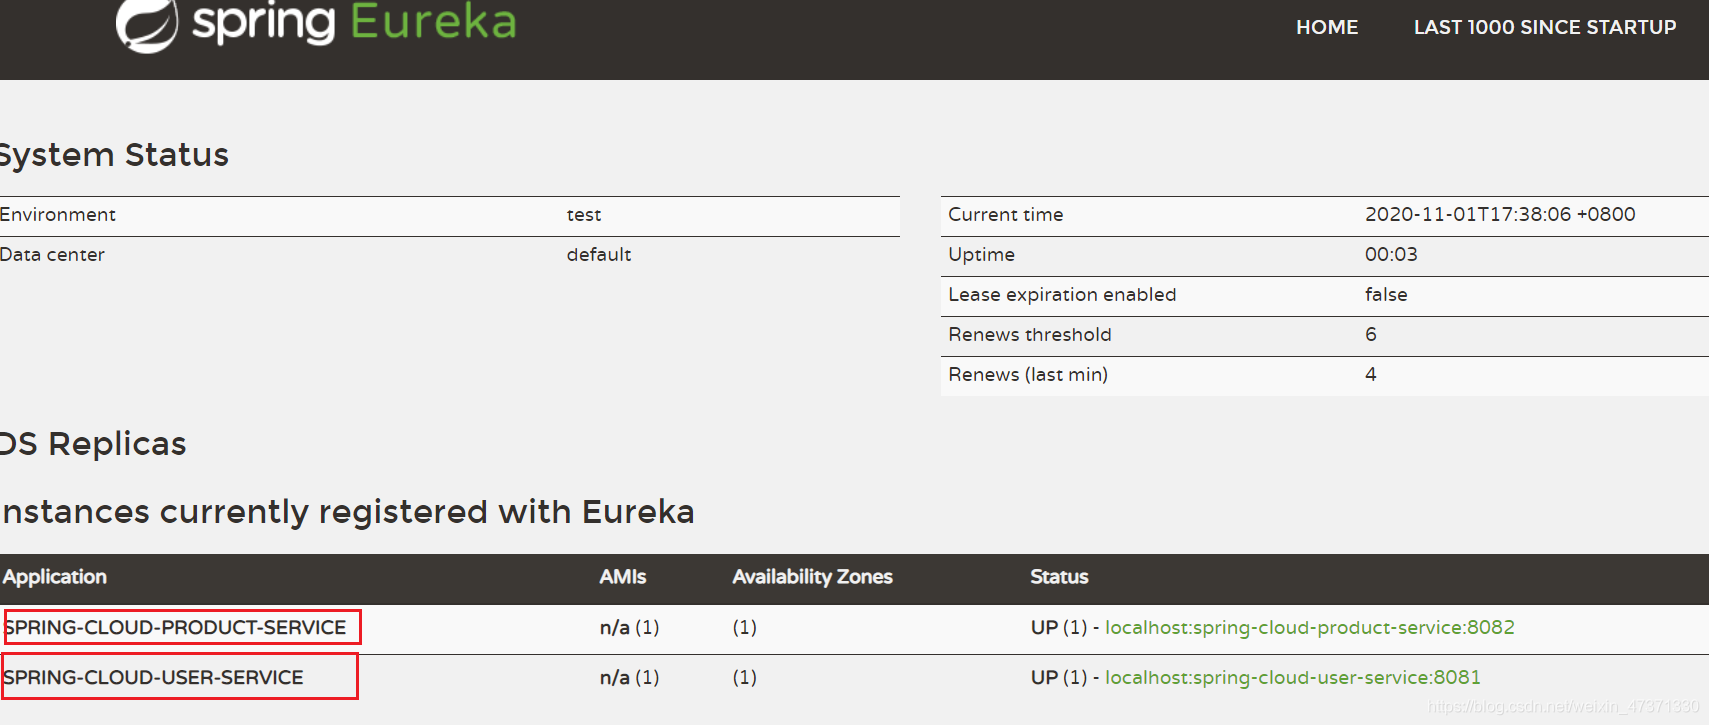Click the Renews threshold label

pos(1030,335)
